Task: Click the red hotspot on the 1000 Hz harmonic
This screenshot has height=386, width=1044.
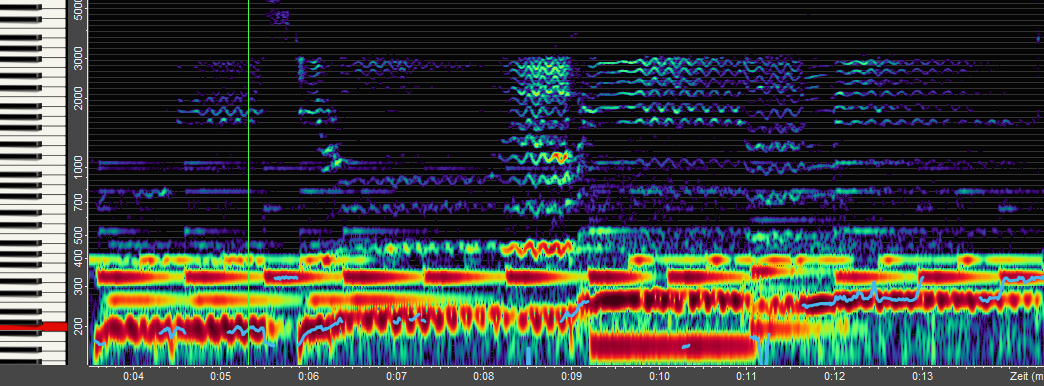Action: tap(558, 158)
